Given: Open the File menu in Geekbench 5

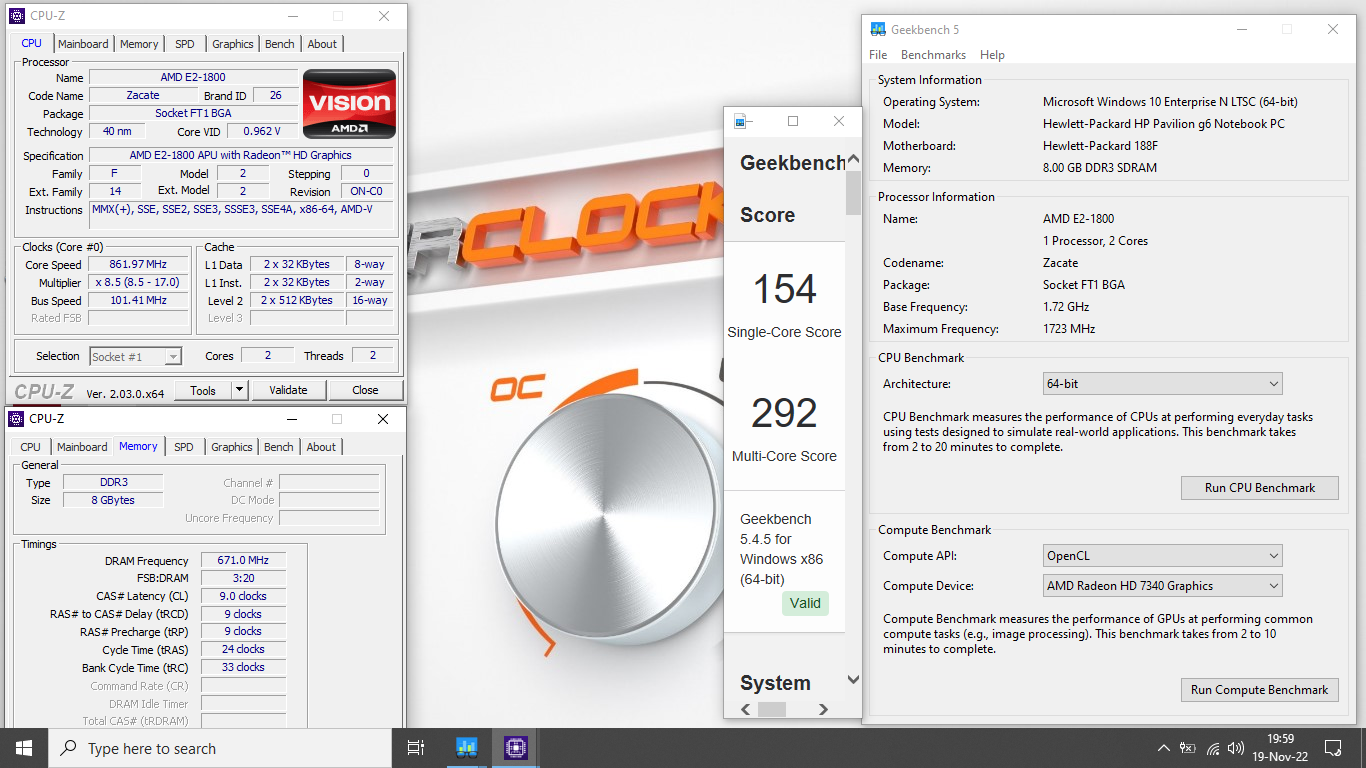Looking at the screenshot, I should (878, 55).
